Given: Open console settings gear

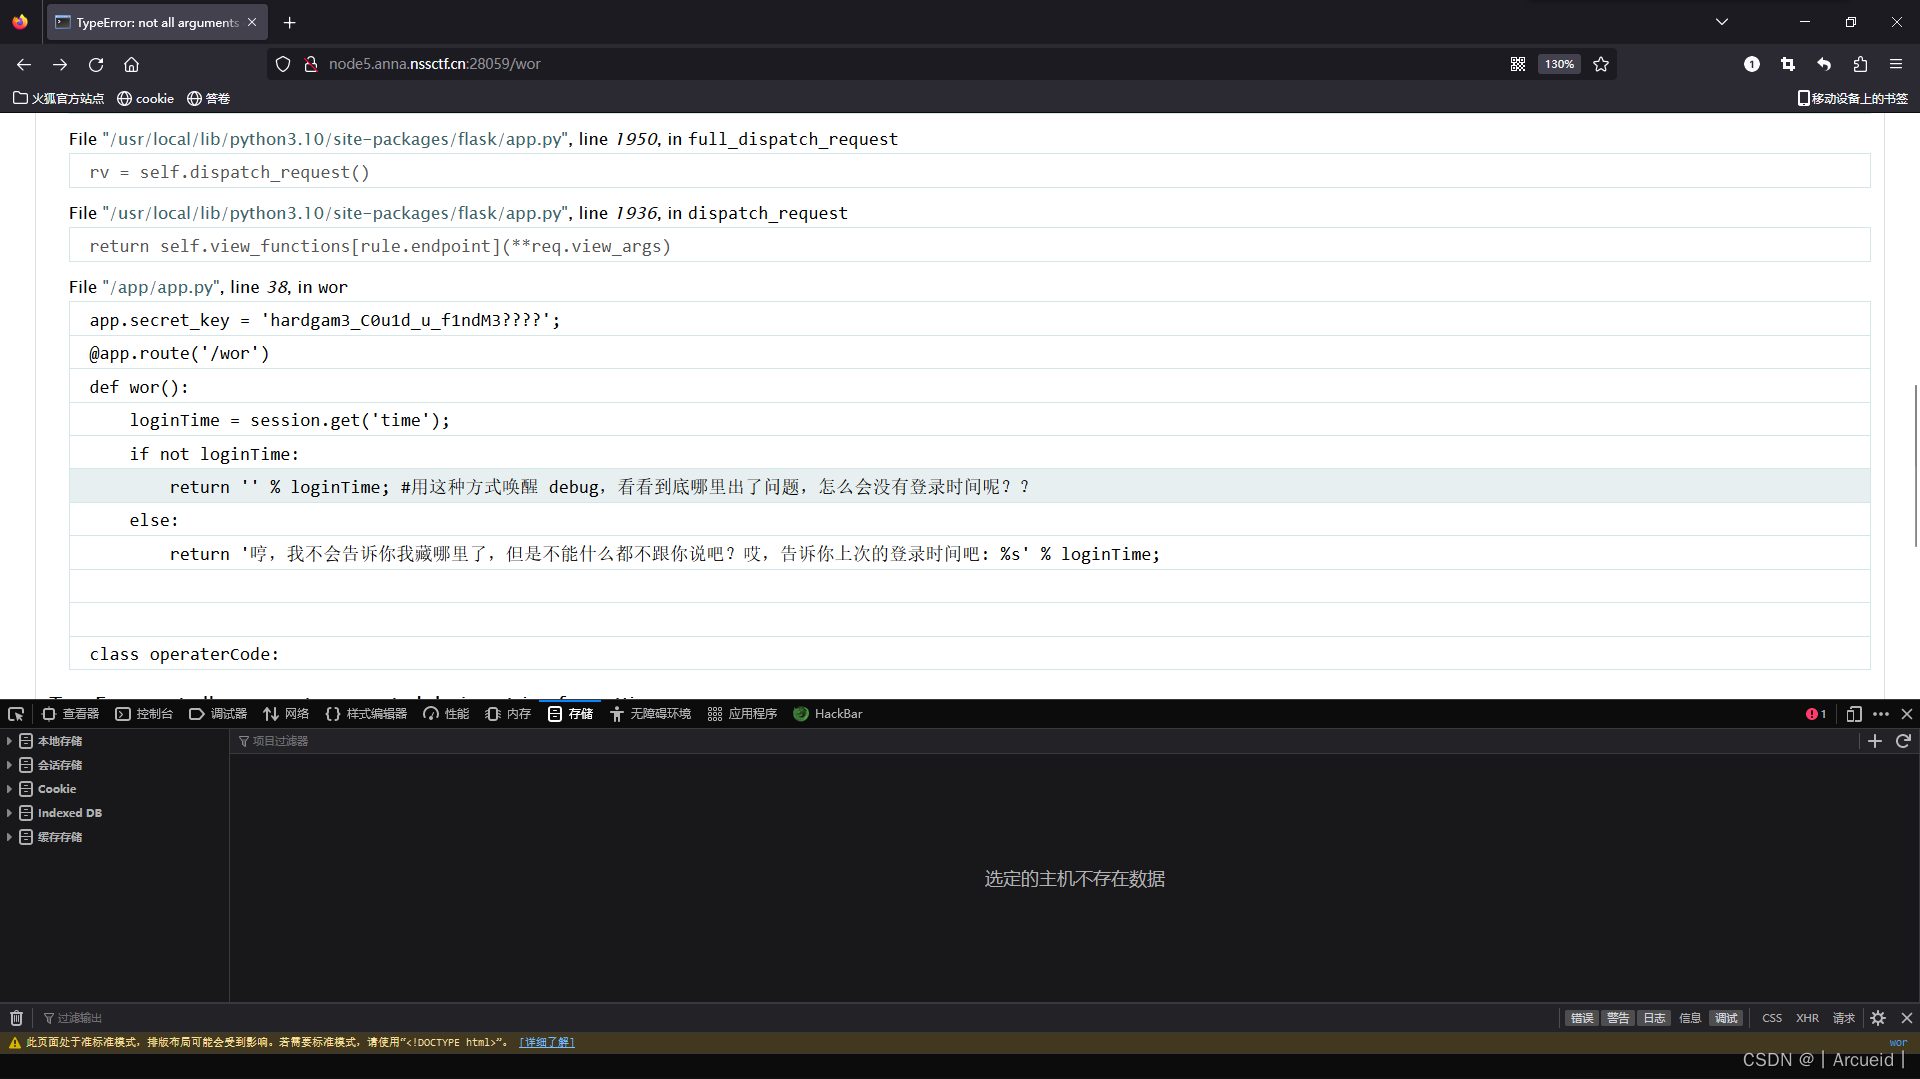Looking at the screenshot, I should coord(1878,1018).
